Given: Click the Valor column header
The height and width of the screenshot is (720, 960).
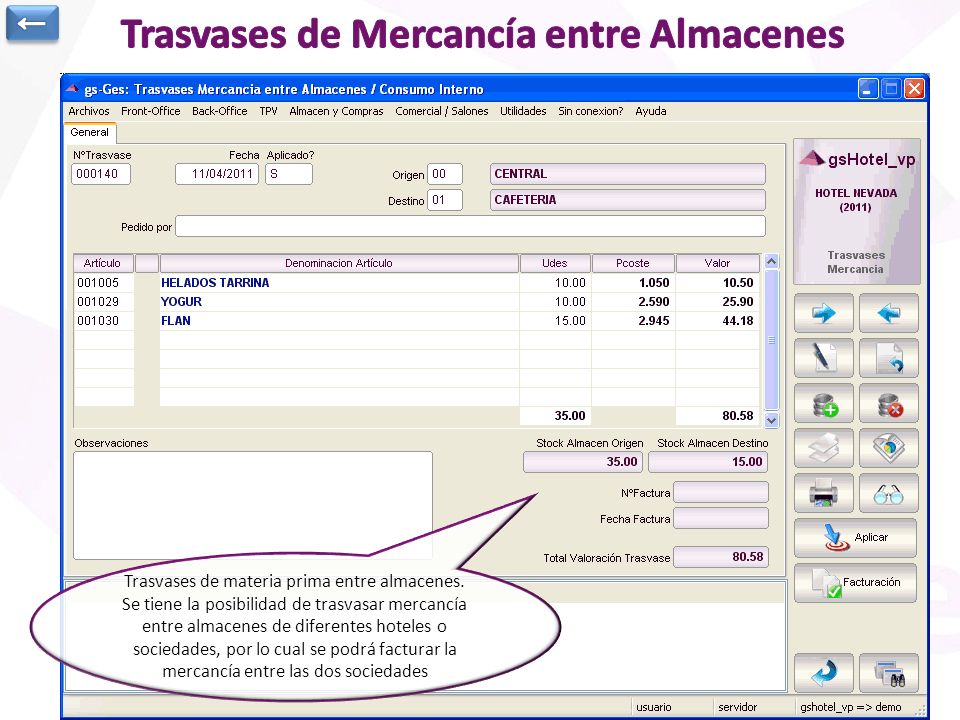Looking at the screenshot, I should 718,263.
